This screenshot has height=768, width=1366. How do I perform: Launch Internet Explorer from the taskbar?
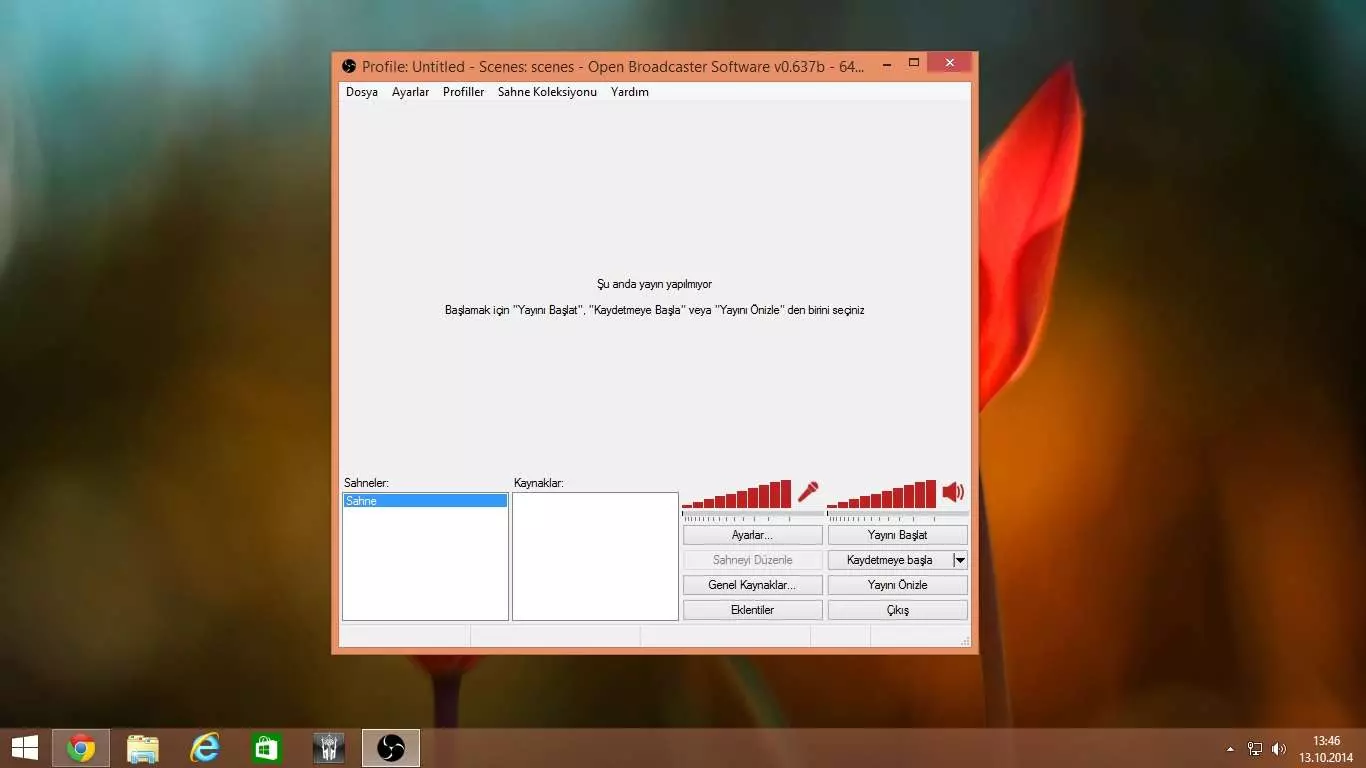click(x=205, y=748)
